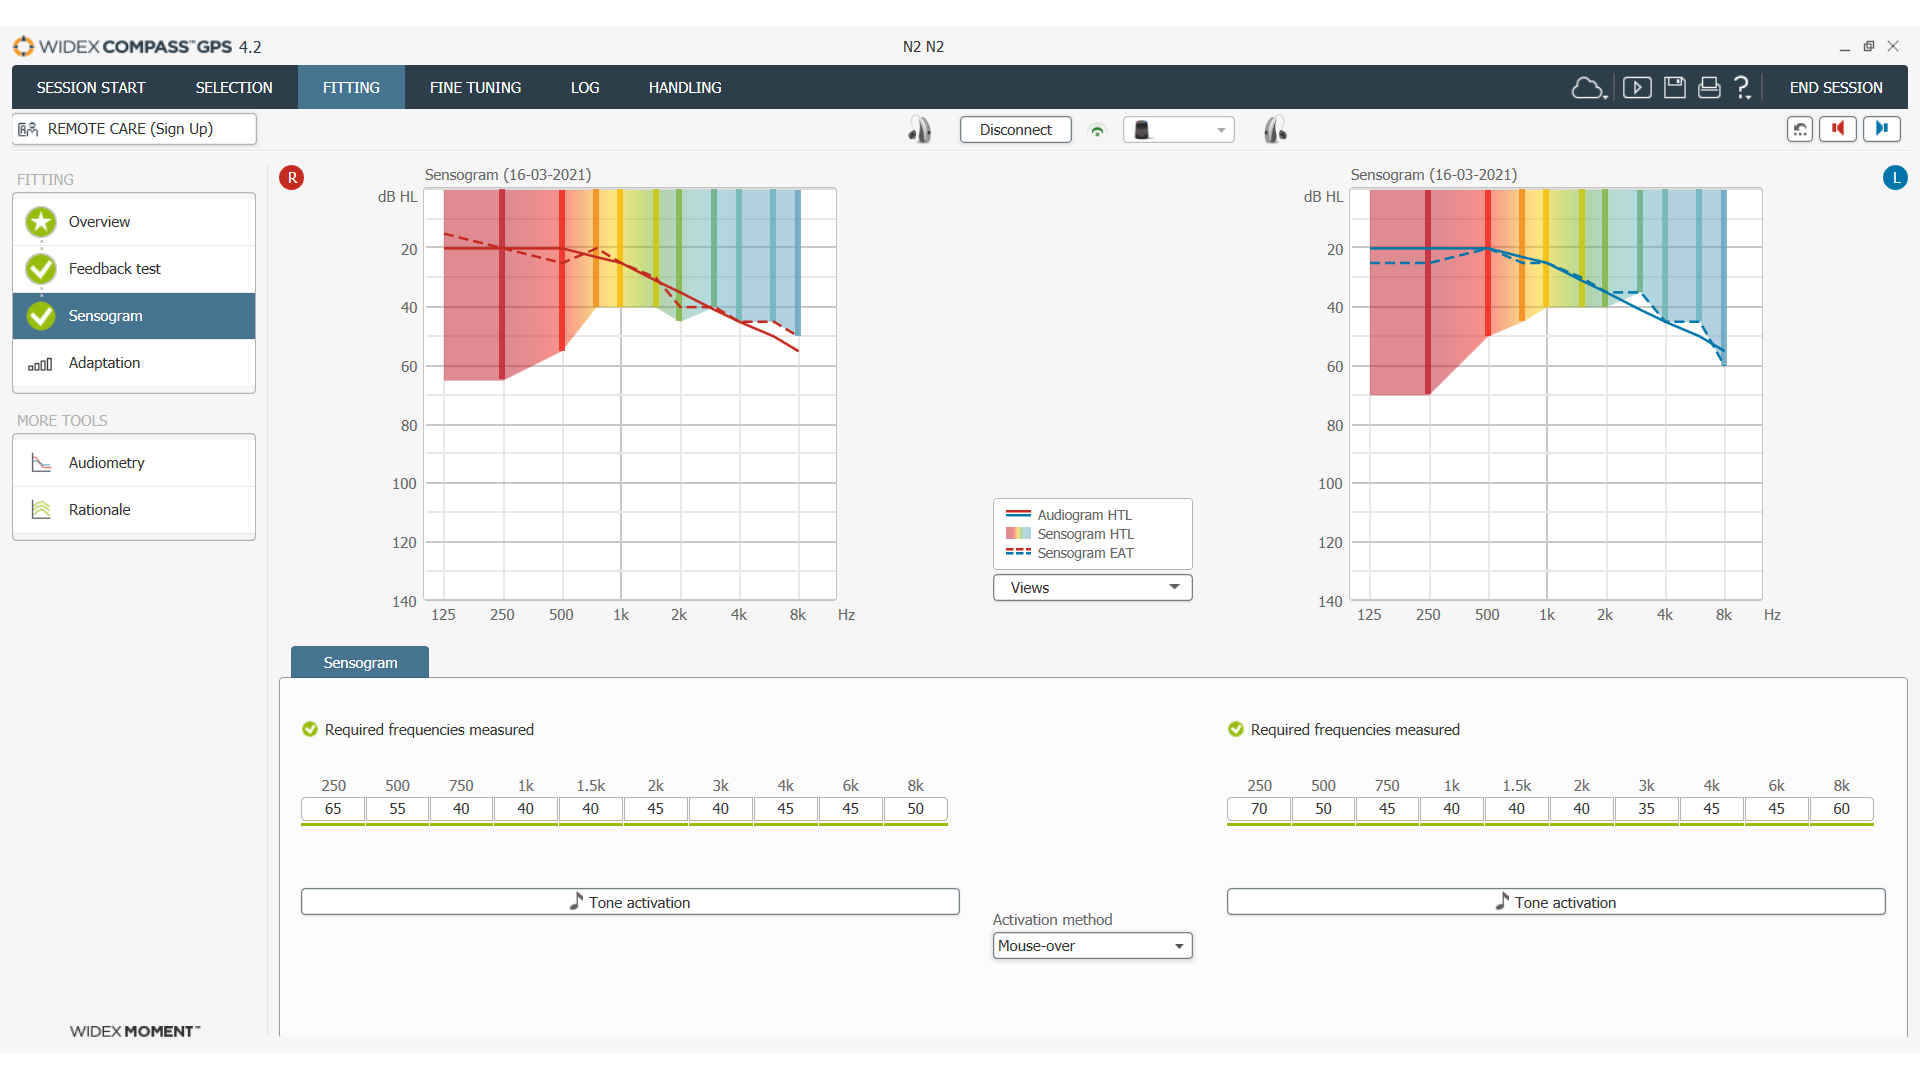Change Activation method from Mouse-over
This screenshot has width=1920, height=1080.
1092,945
